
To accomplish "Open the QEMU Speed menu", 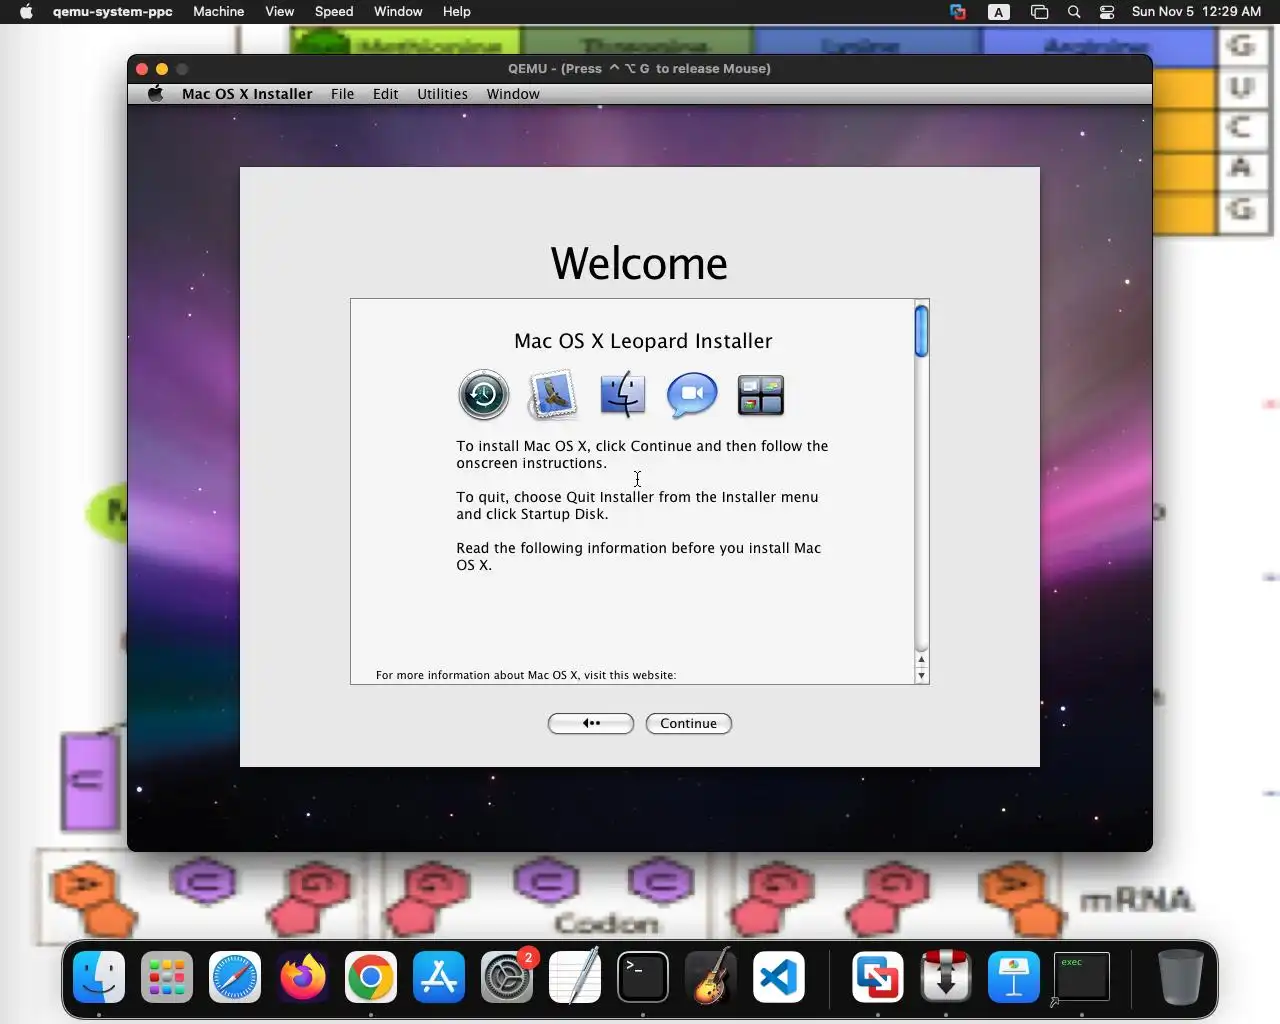I will point(334,12).
